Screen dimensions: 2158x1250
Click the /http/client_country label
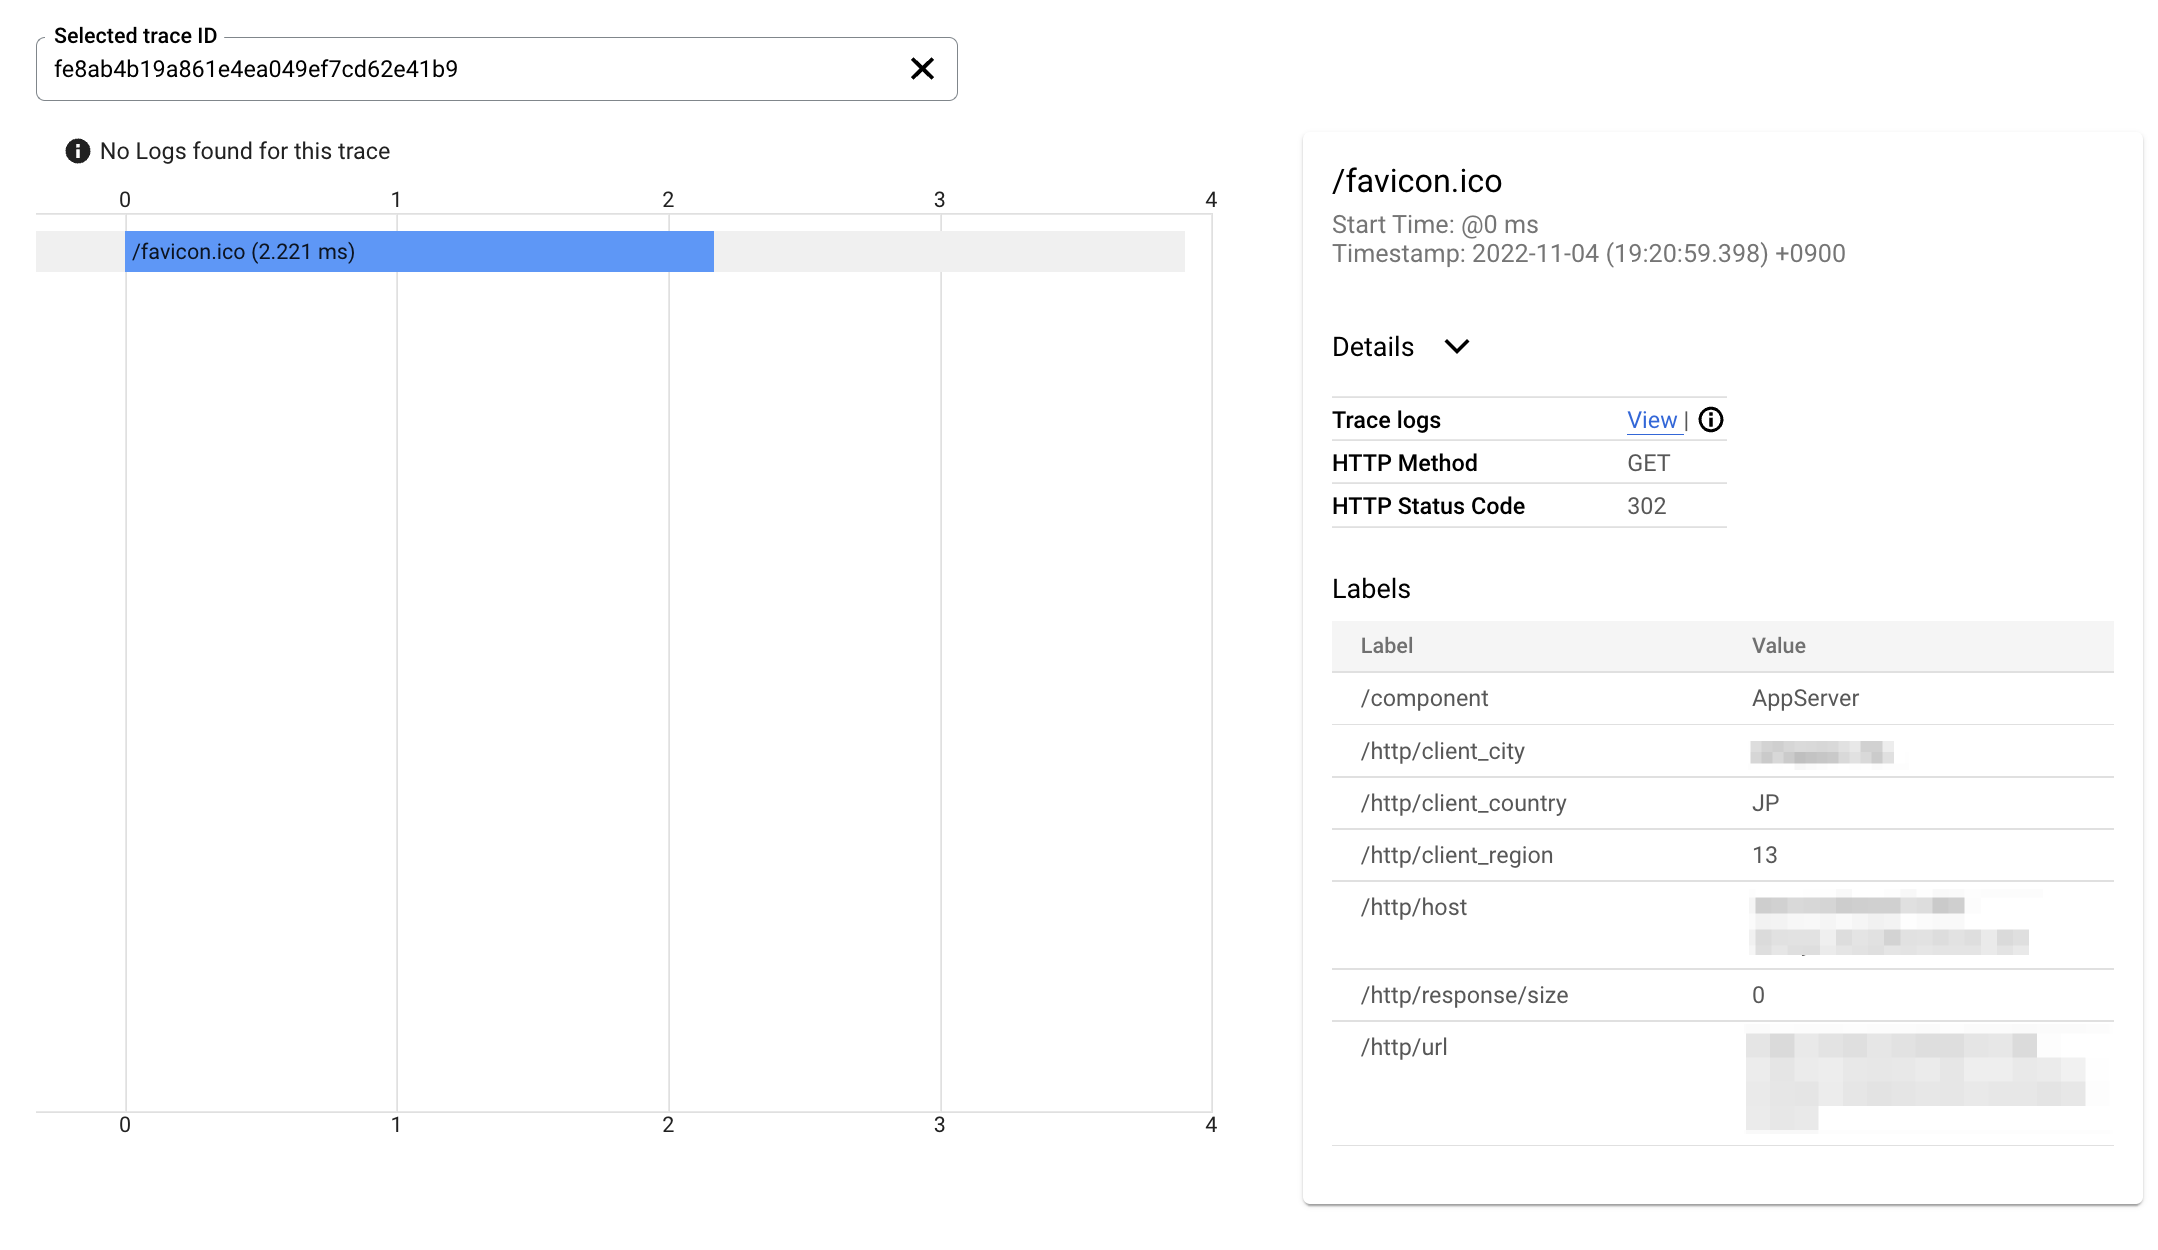1463,803
